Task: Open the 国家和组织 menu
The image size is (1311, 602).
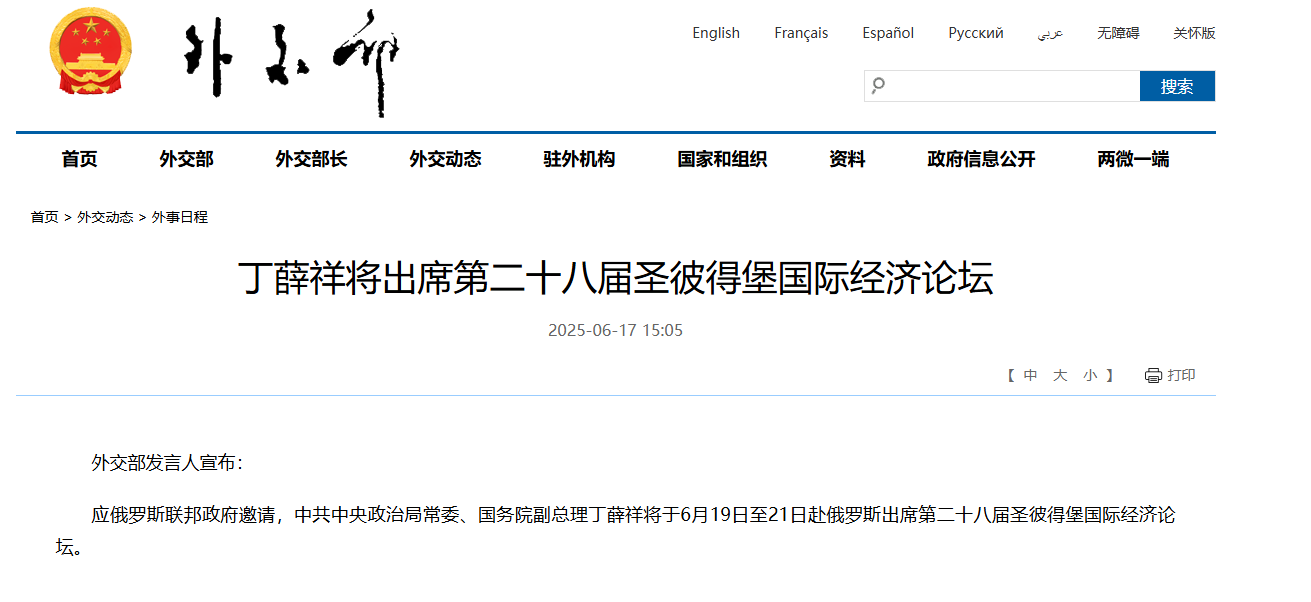Action: (722, 159)
